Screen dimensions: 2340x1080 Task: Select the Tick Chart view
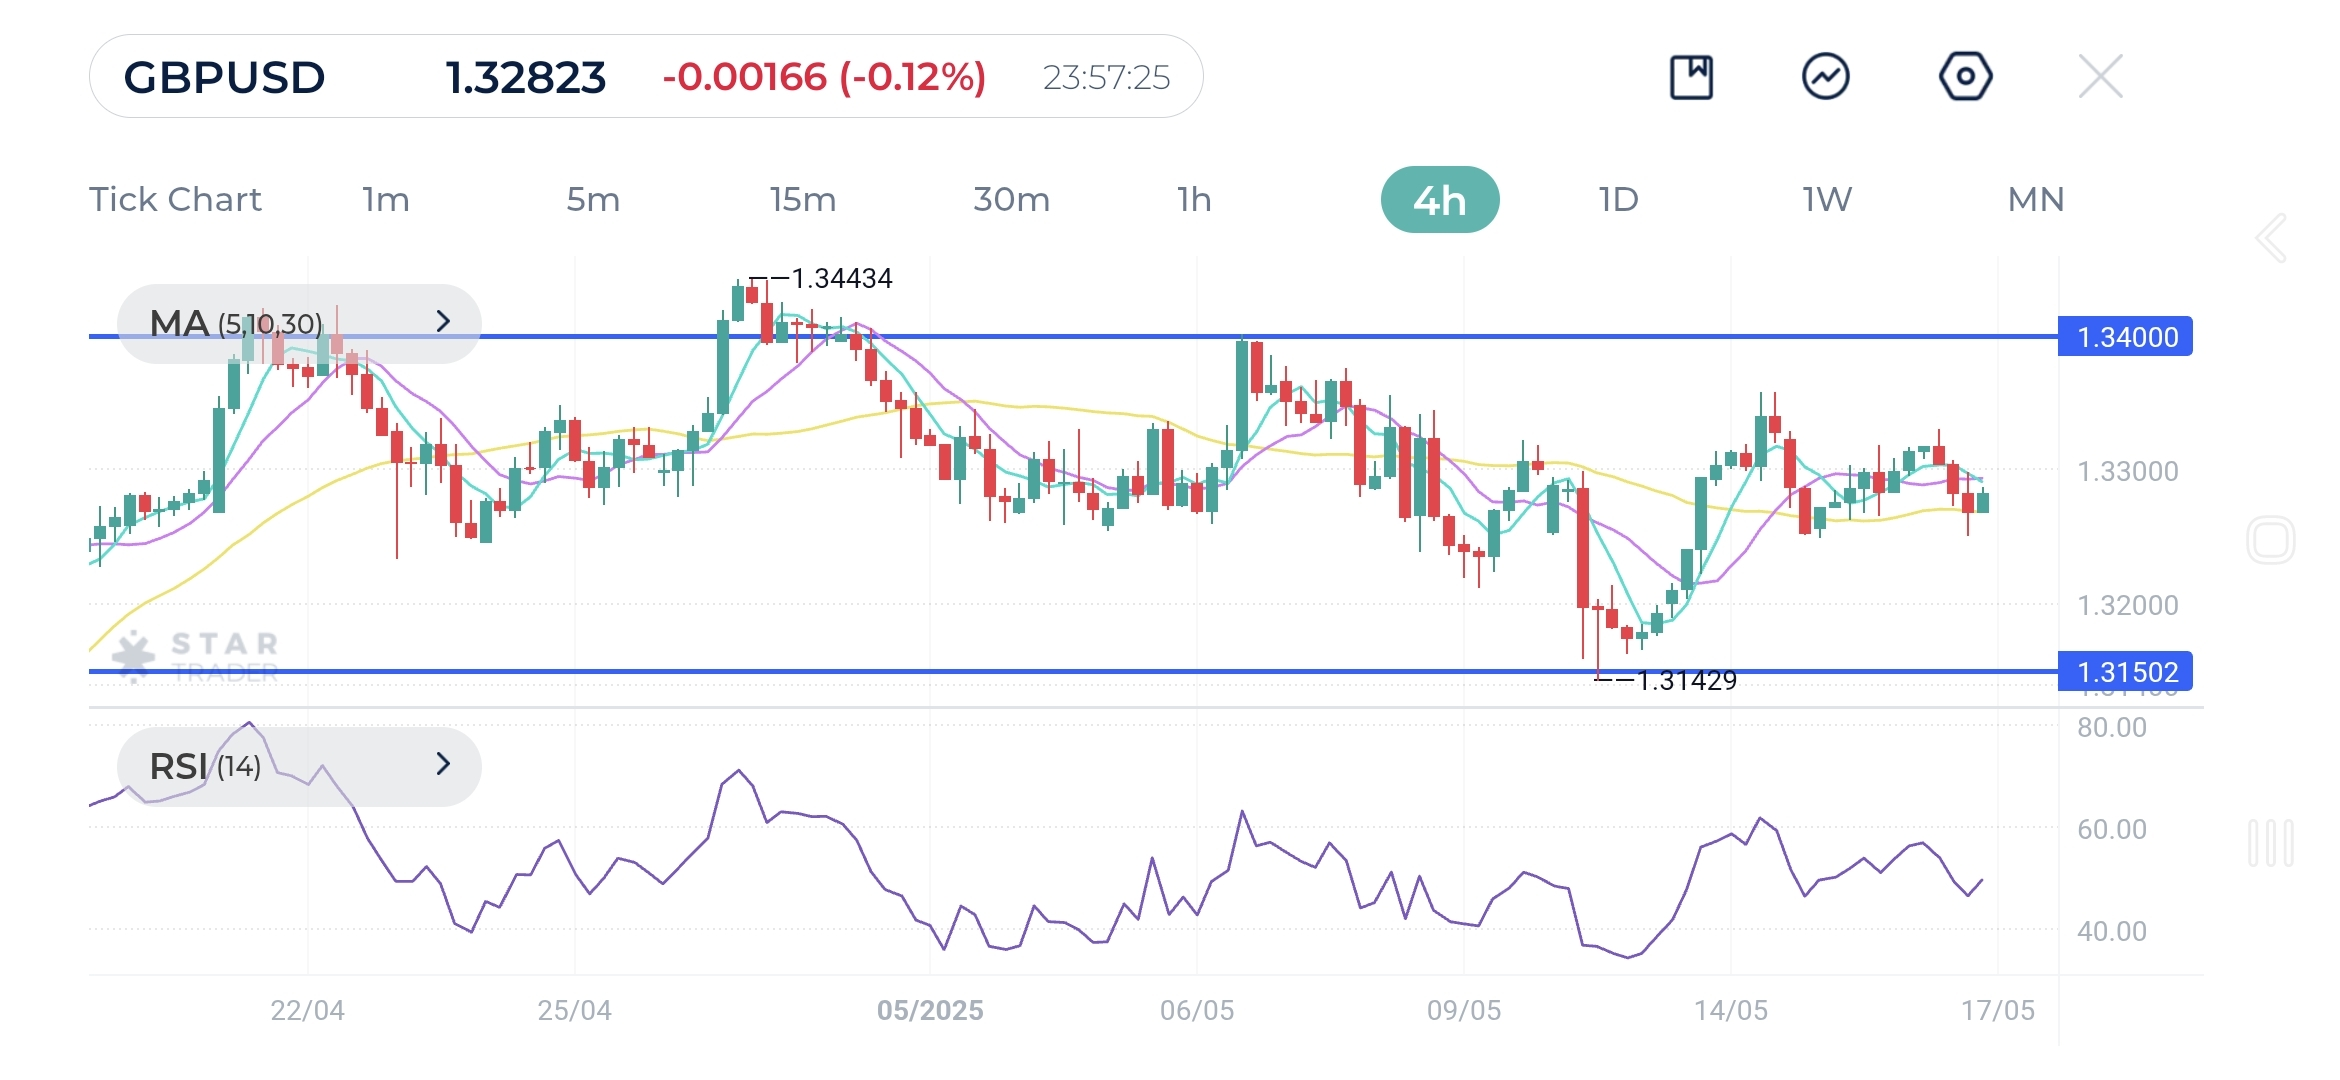pos(176,199)
